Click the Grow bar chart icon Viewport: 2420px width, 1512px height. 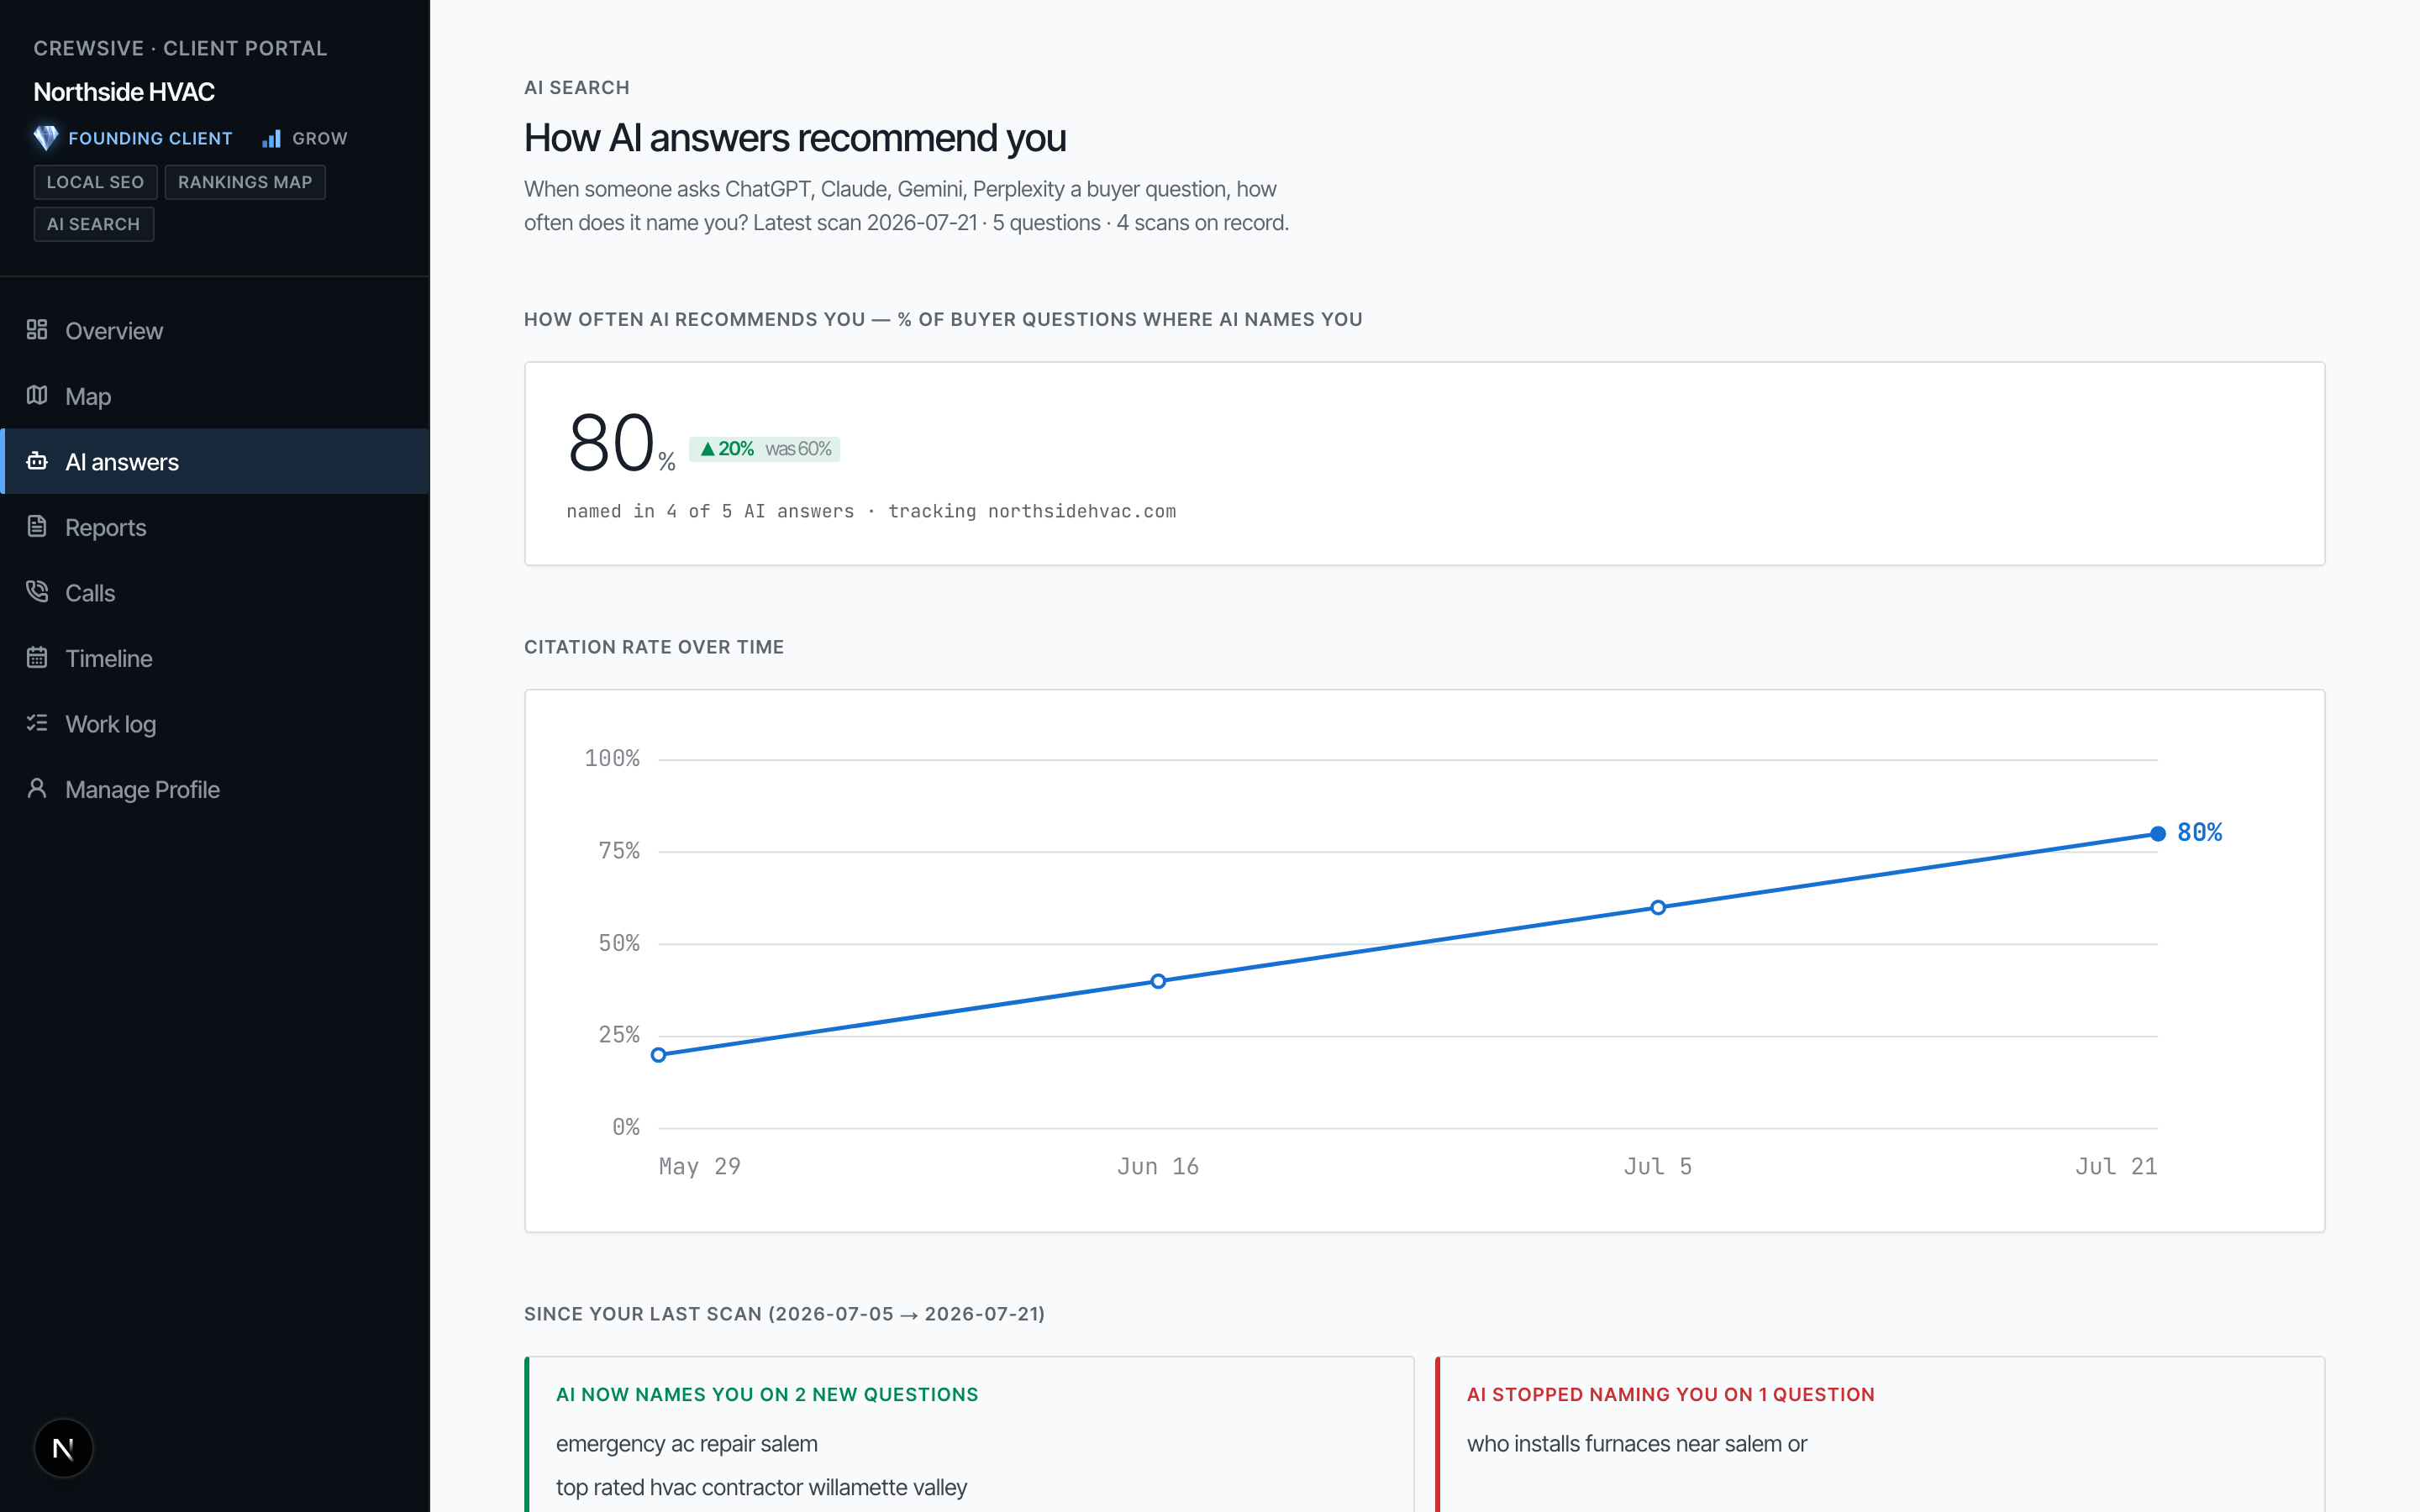(272, 138)
